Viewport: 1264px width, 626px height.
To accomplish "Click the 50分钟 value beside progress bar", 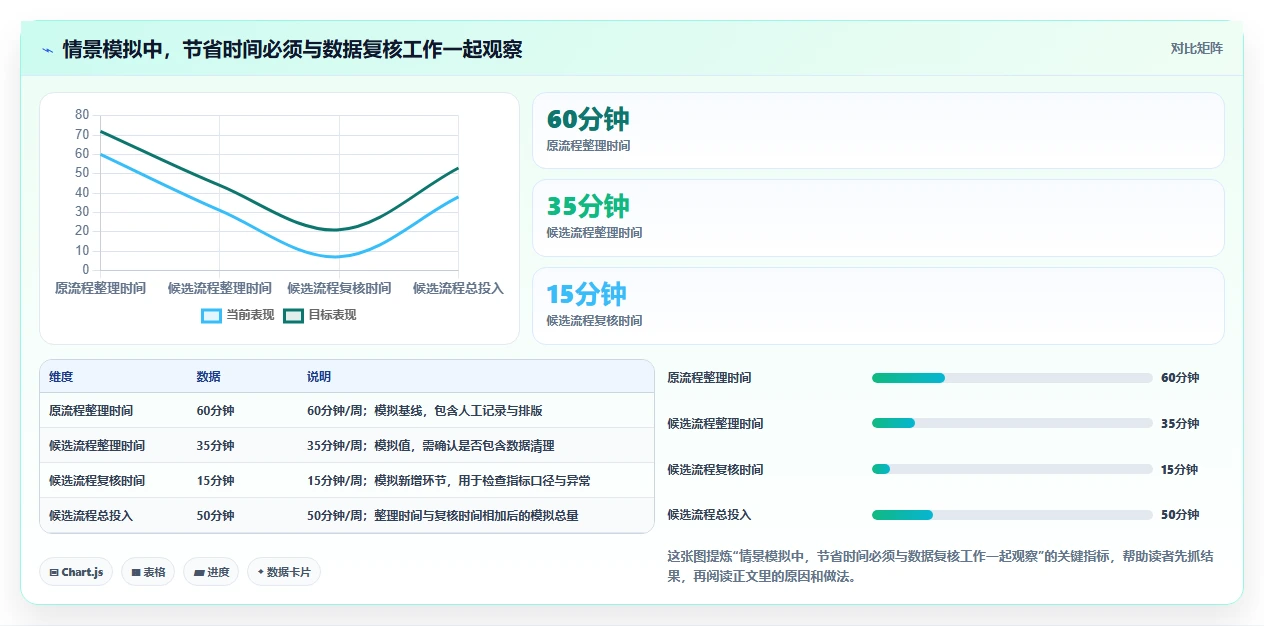I will (1180, 515).
